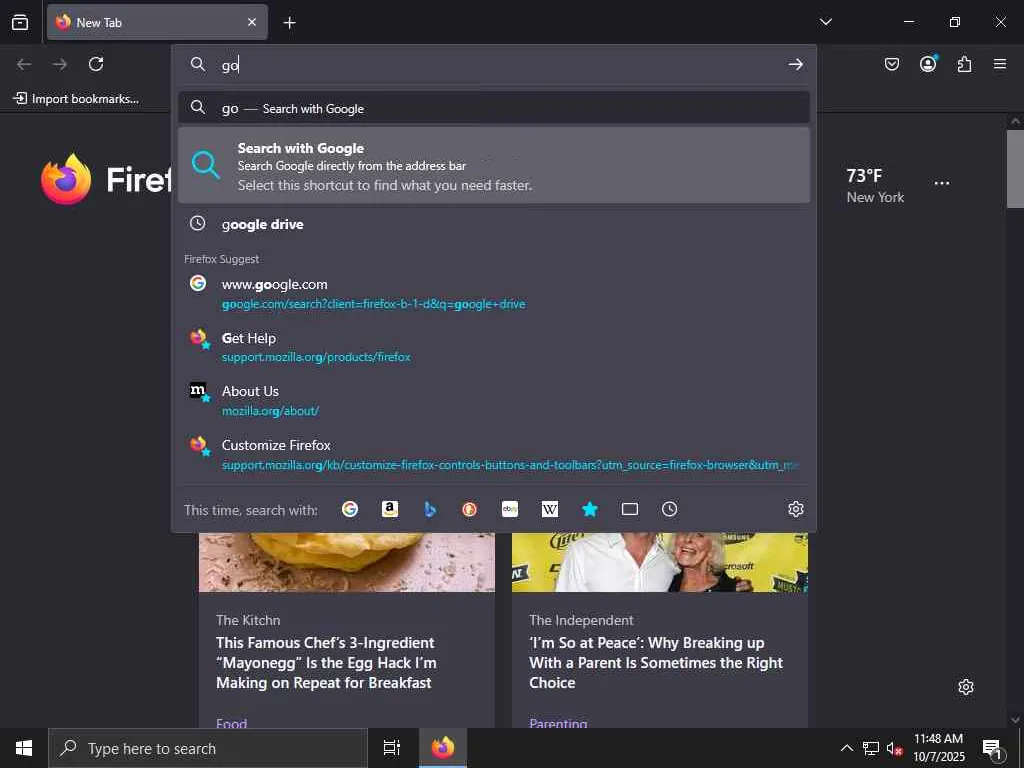Open Save to Pocket icon

click(x=891, y=64)
